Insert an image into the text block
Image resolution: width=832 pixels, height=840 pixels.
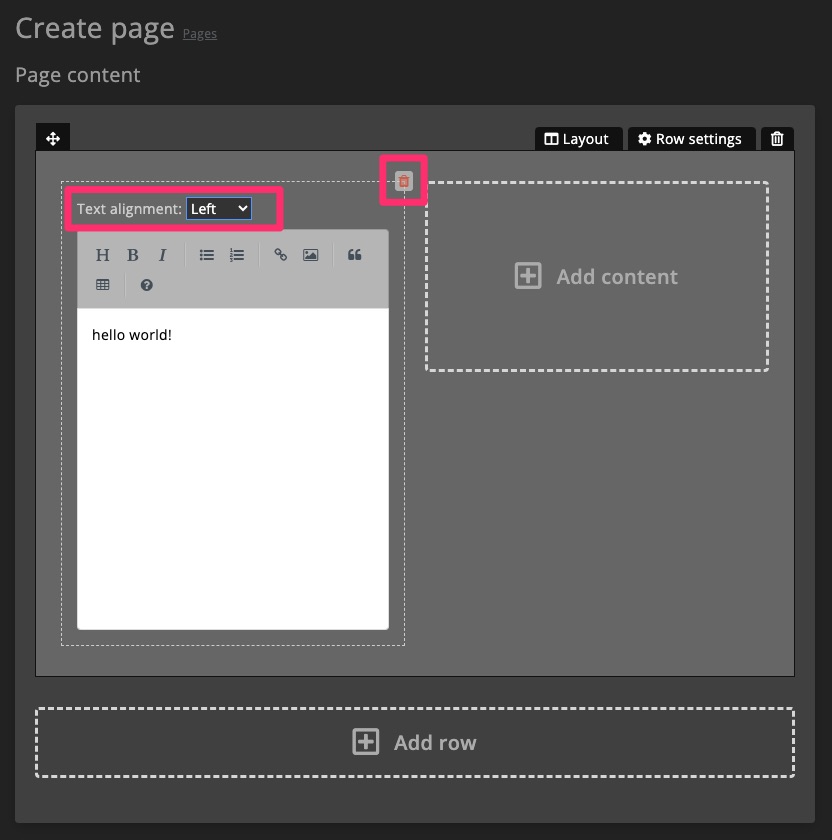(x=310, y=254)
